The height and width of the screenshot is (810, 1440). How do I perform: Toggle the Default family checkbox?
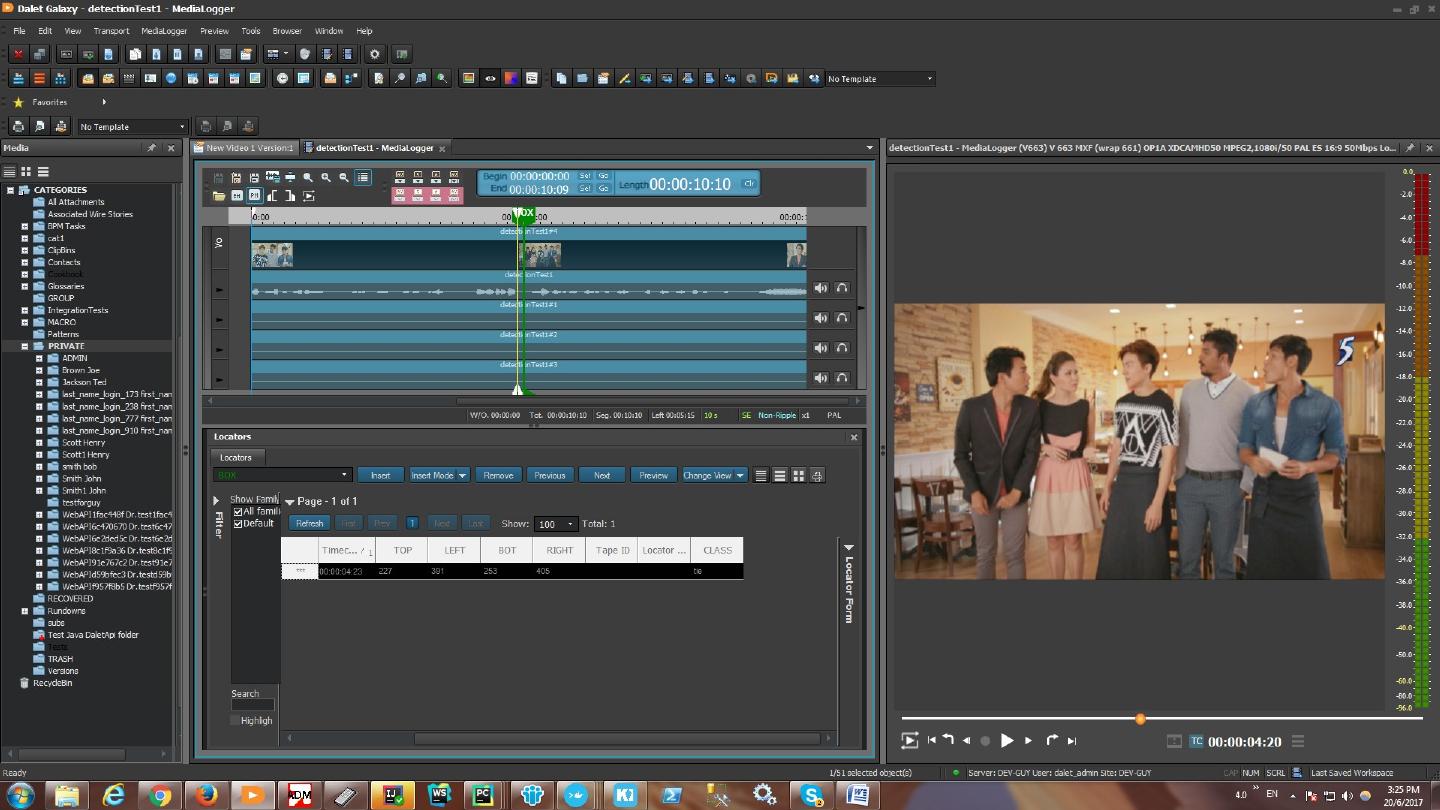[238, 524]
